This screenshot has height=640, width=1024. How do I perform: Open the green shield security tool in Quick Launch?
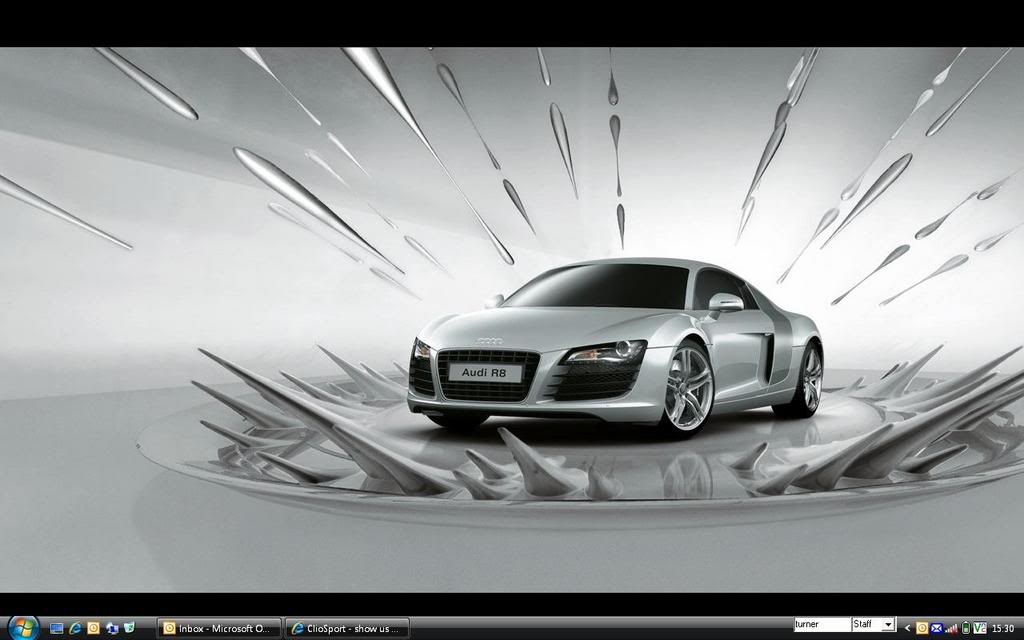(129, 629)
